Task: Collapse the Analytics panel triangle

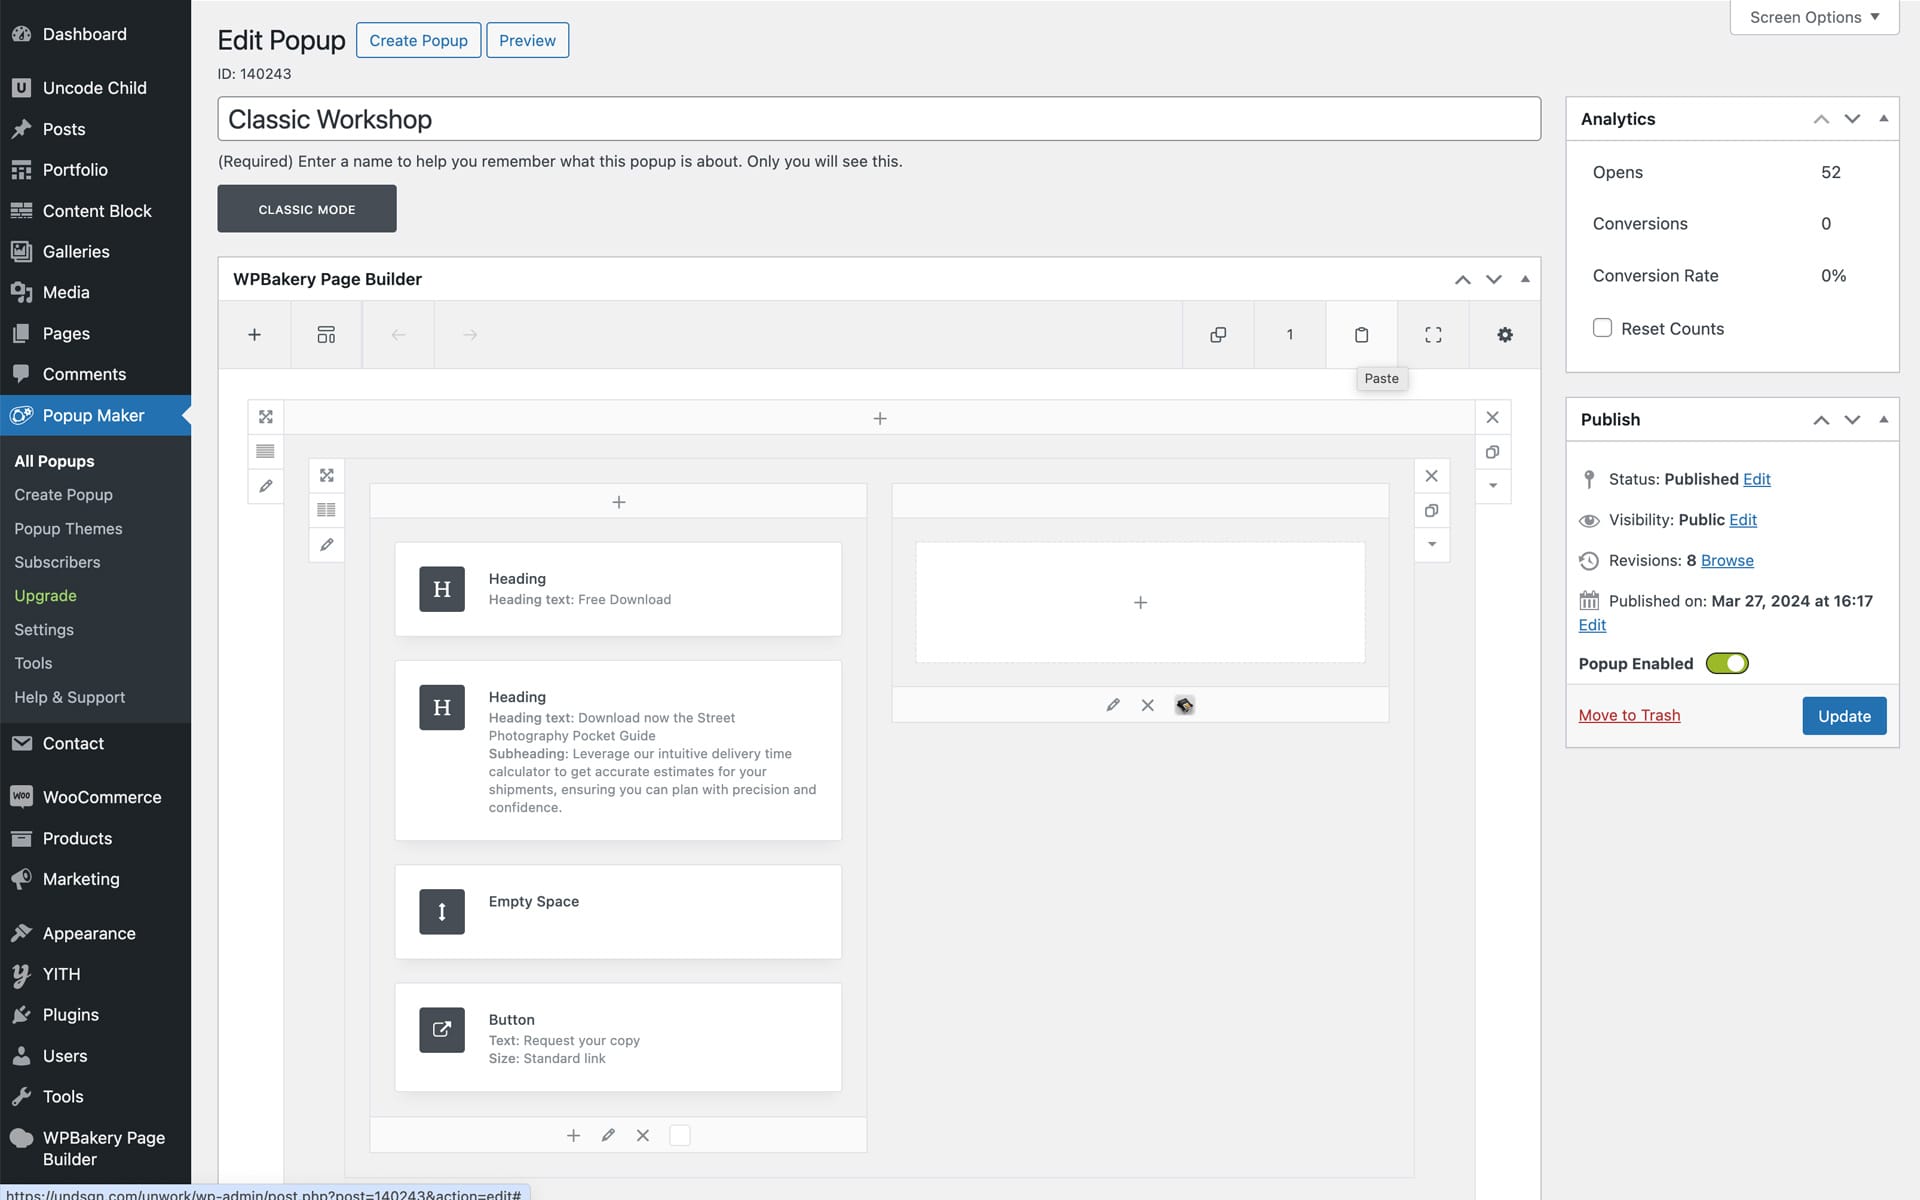Action: click(1883, 118)
